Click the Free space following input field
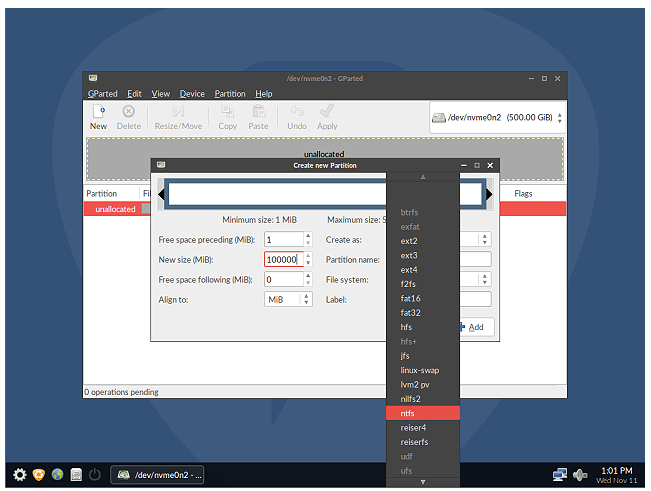Viewport: 651px width, 491px height. point(284,279)
